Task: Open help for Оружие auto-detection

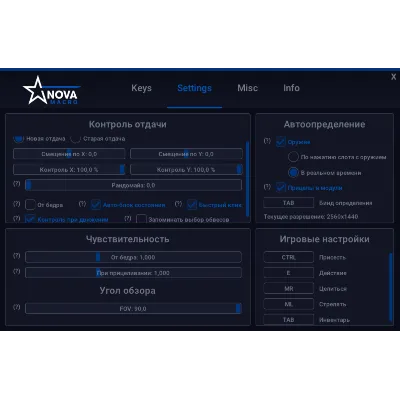Action: (x=267, y=141)
